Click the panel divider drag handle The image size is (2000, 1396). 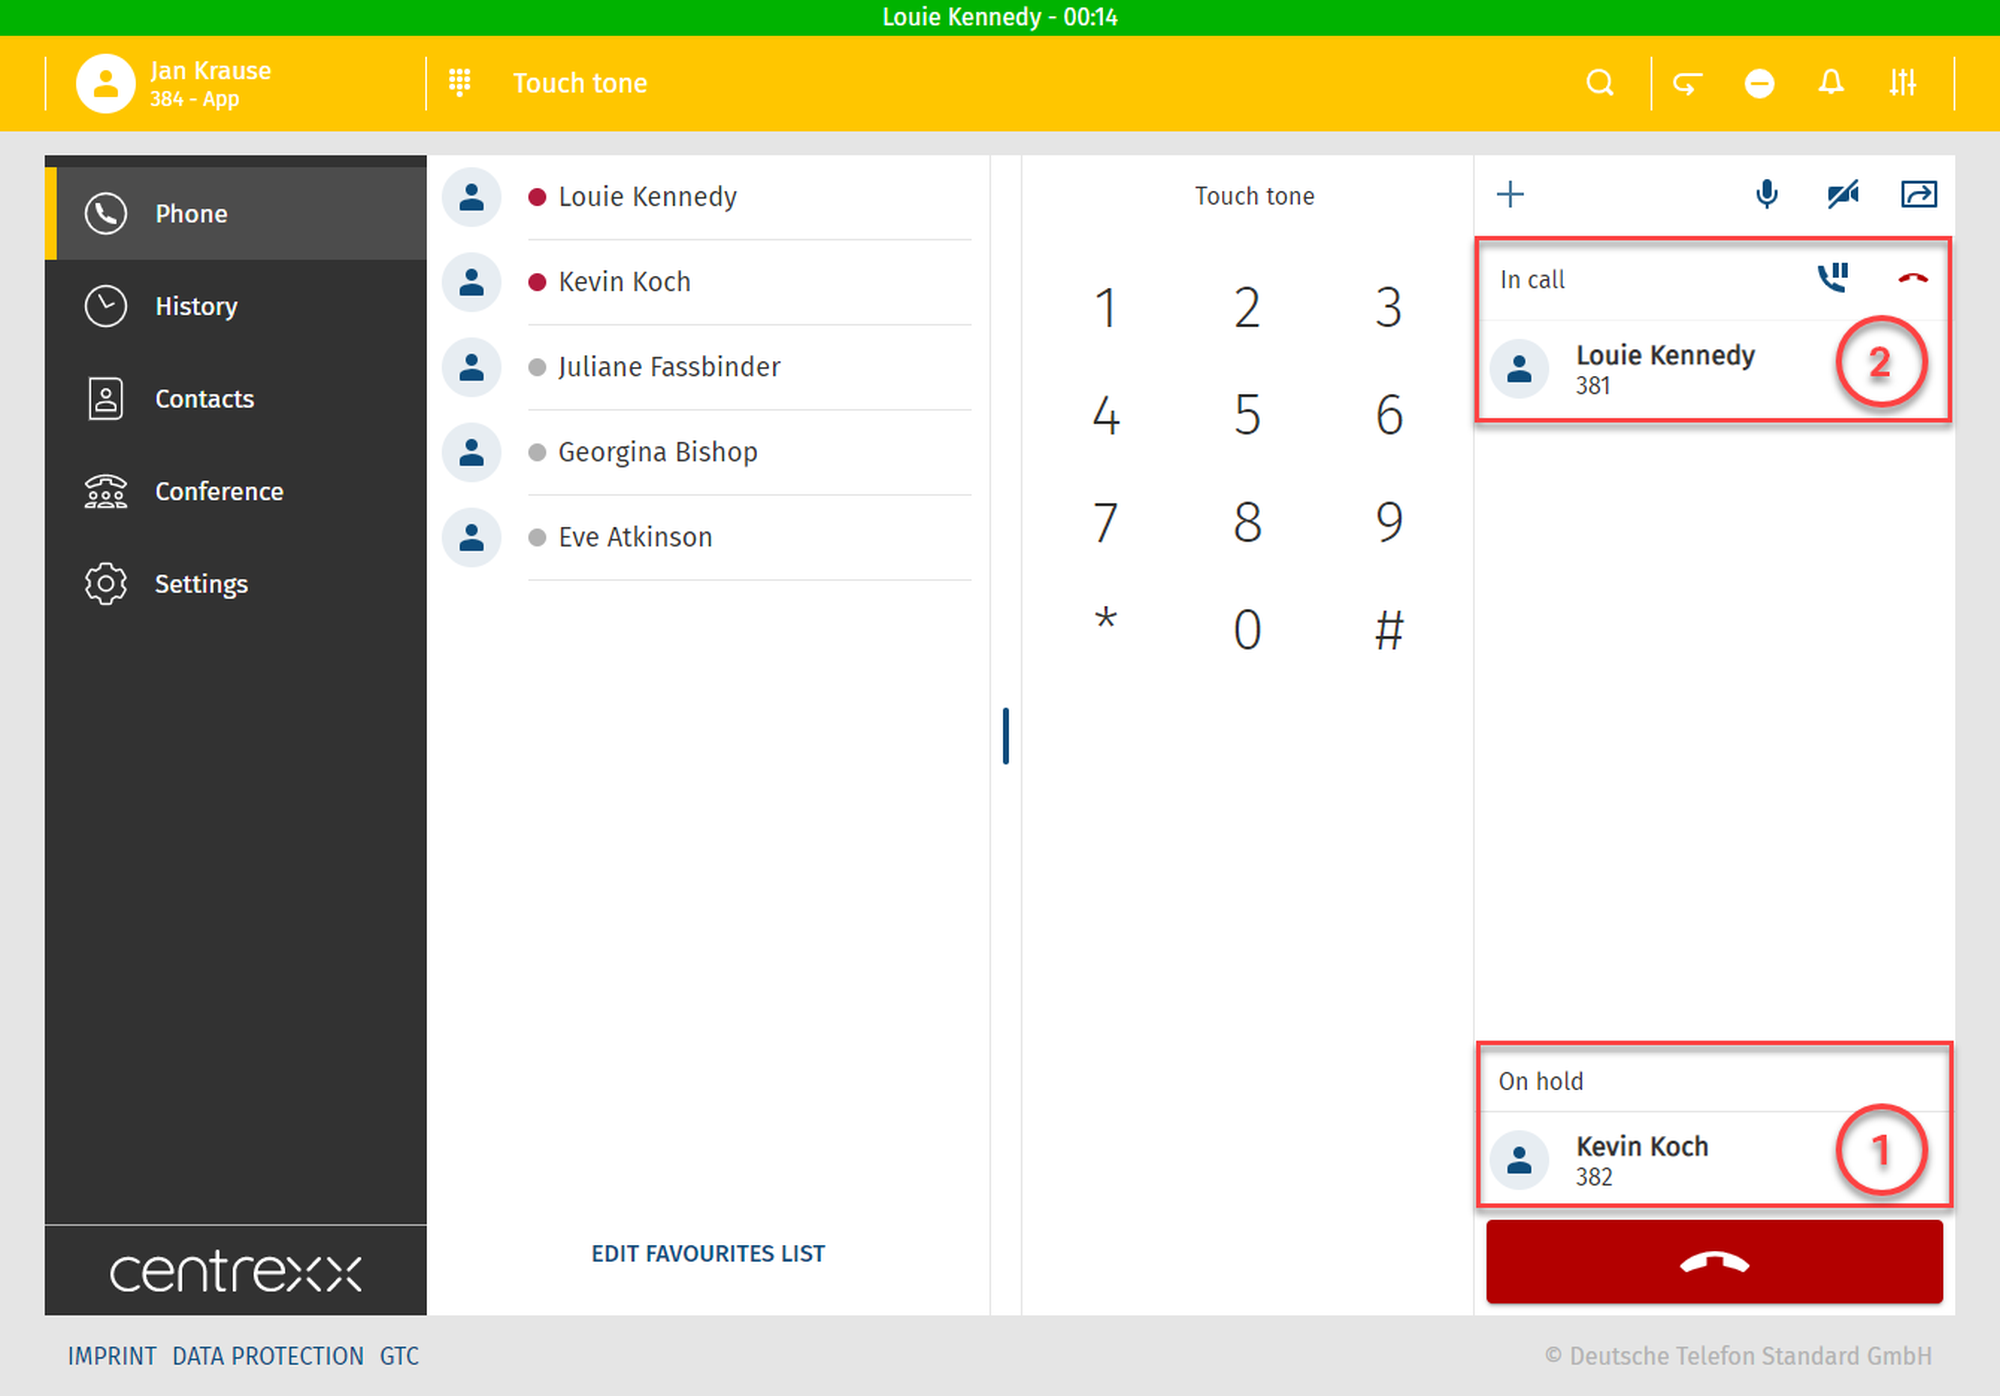[x=1006, y=736]
